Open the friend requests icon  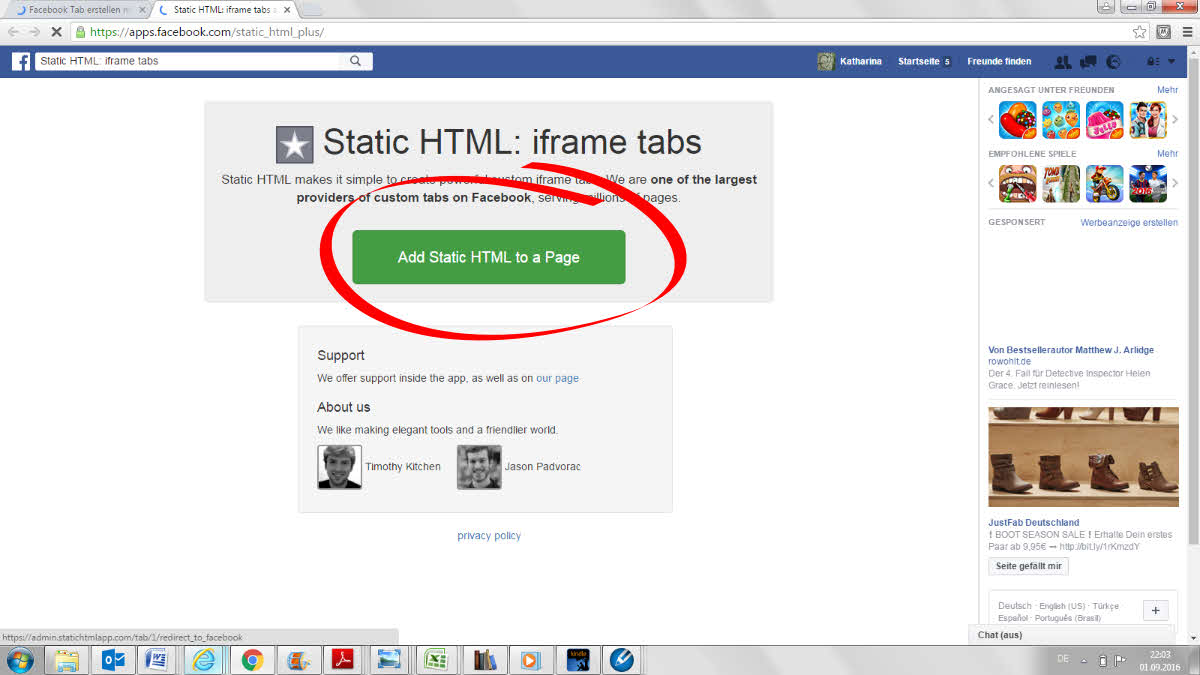tap(1062, 62)
